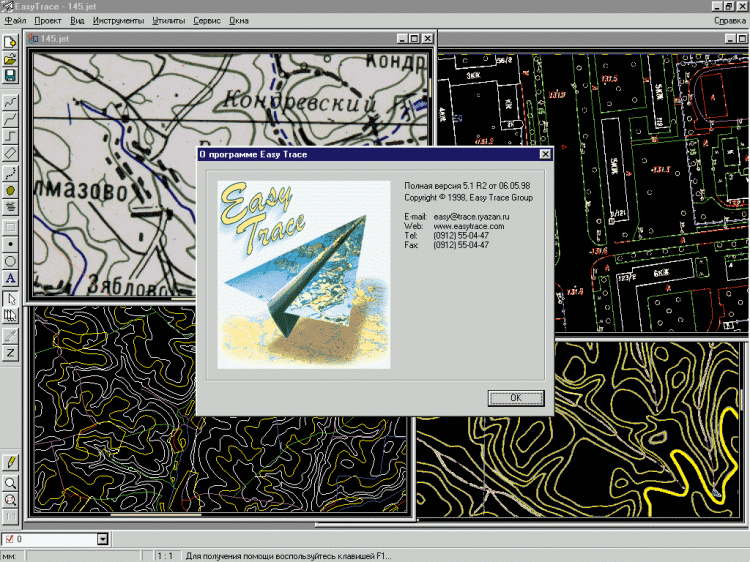Click OK in the about dialog
Screen dimensions: 750x562
click(516, 398)
